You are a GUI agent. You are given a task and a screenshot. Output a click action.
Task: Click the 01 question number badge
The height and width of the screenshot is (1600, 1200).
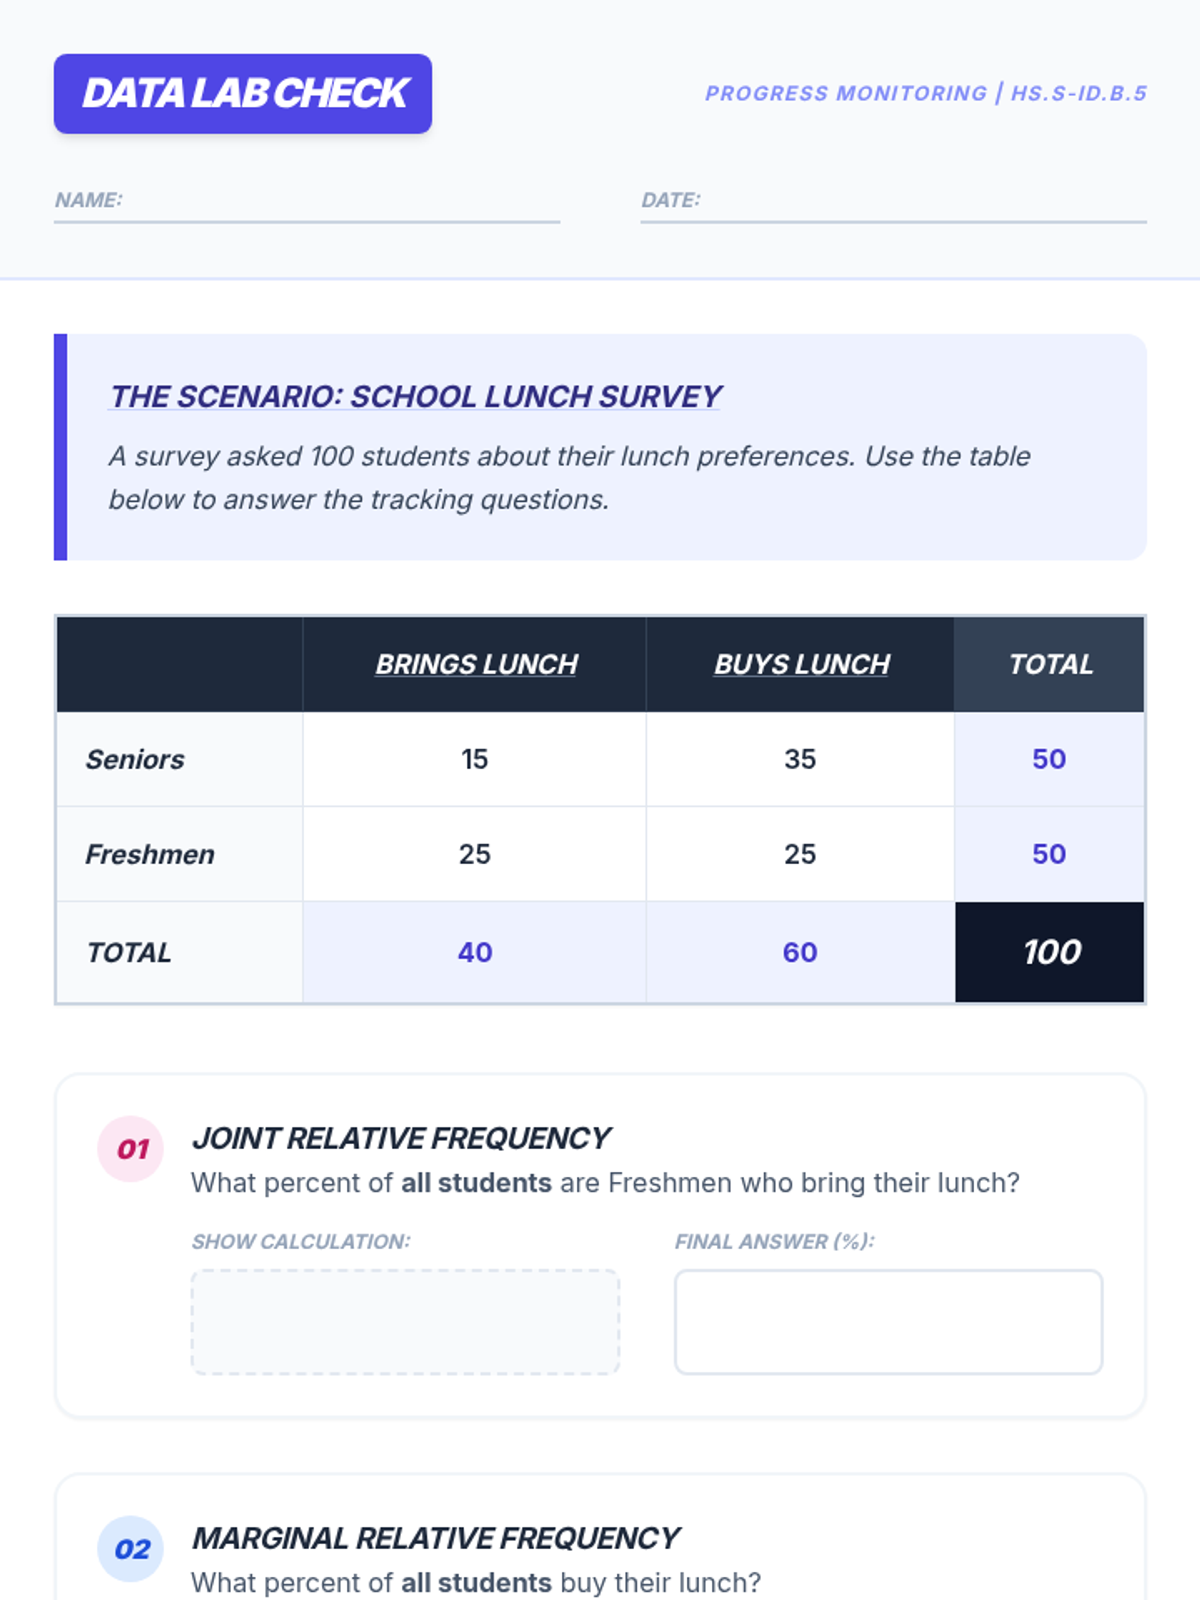pos(131,1149)
